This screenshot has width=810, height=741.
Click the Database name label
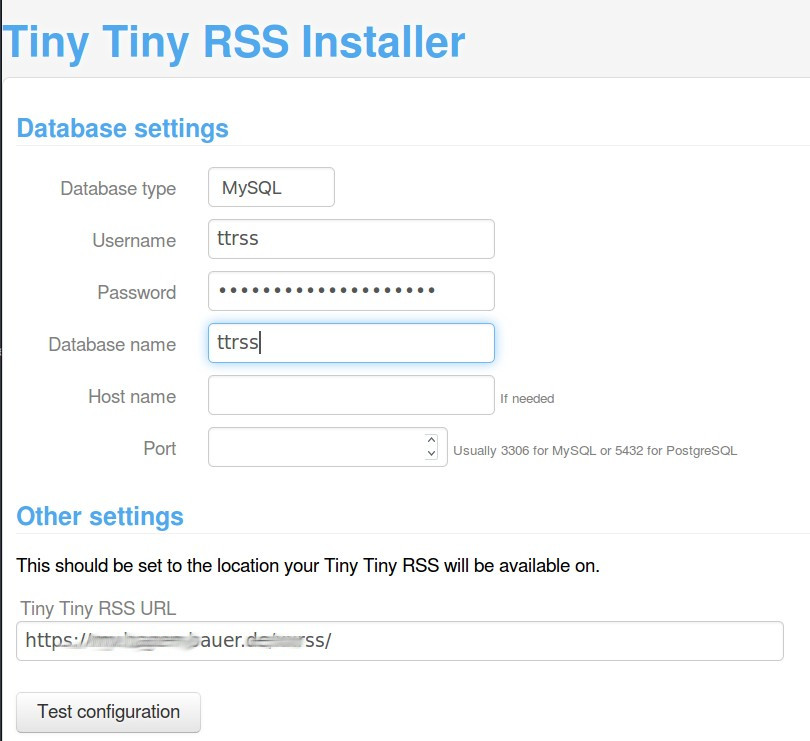(112, 345)
